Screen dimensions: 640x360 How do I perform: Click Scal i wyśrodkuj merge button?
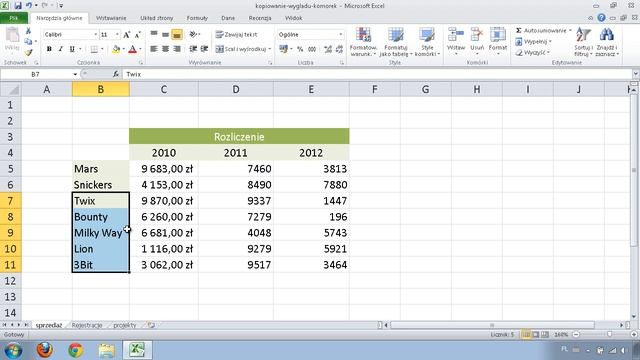[240, 49]
